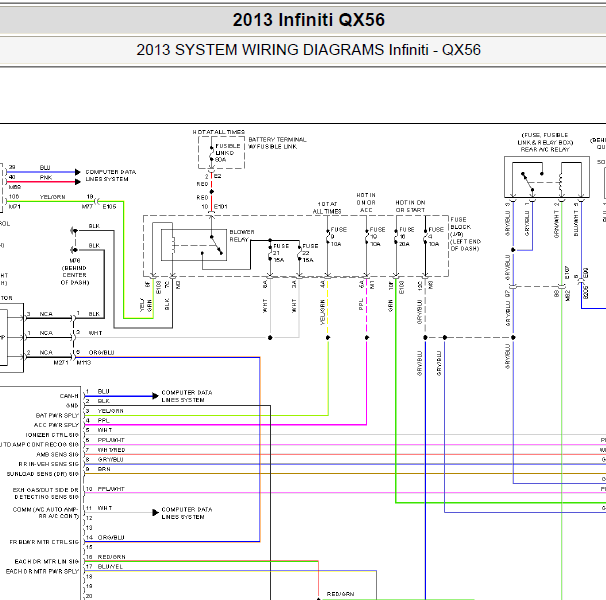The image size is (606, 600).
Task: Click the 'BATTERY TERMINAL W/FUSIBLE LINK' label
Action: pyautogui.click(x=277, y=143)
